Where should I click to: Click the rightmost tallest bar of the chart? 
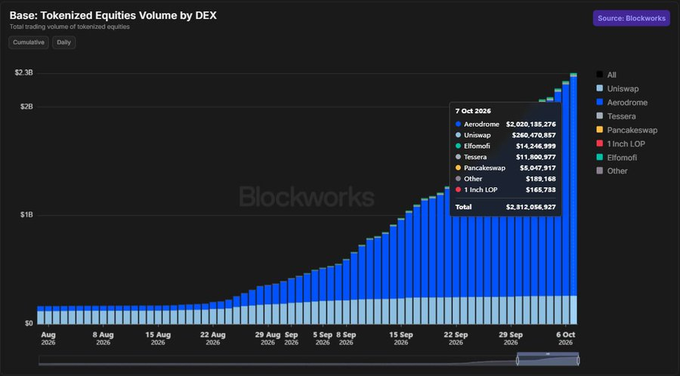click(x=573, y=199)
